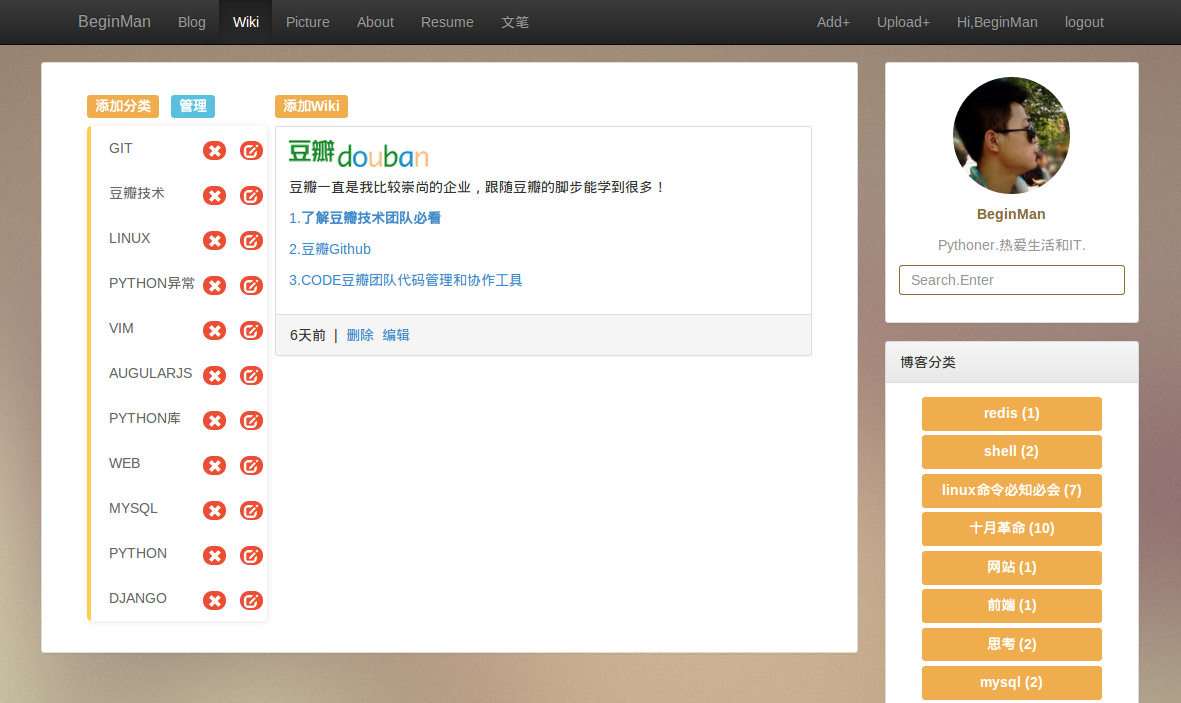Image resolution: width=1181 pixels, height=703 pixels.
Task: Edit the VIM category
Action: tap(251, 331)
